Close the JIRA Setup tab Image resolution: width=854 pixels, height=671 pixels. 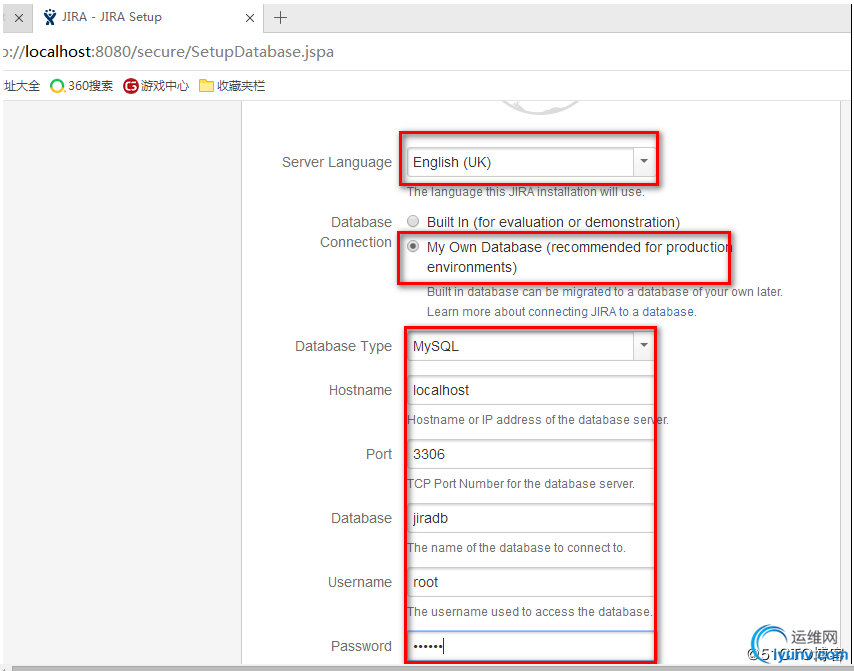tap(250, 18)
